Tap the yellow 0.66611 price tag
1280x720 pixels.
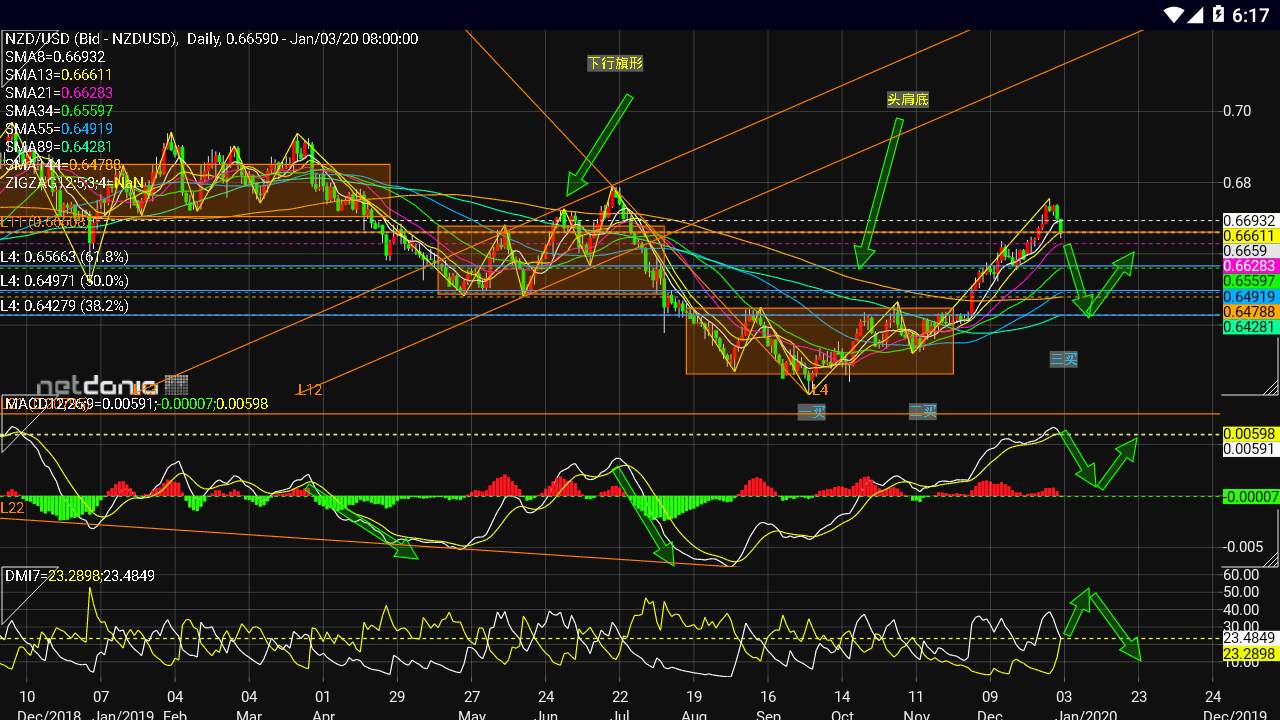(x=1251, y=236)
